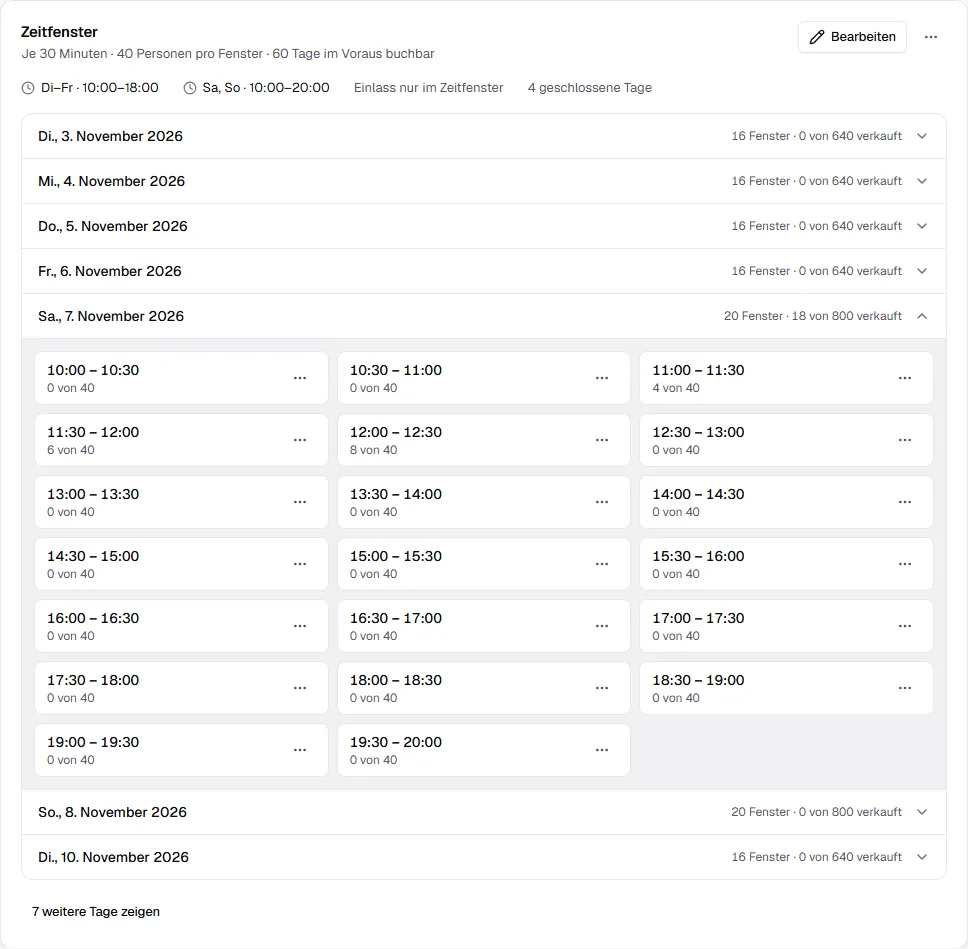Screen dimensions: 968x949
Task: Click '20 Fenster · 0 von 800 verkauft' summary
Action: pos(817,812)
